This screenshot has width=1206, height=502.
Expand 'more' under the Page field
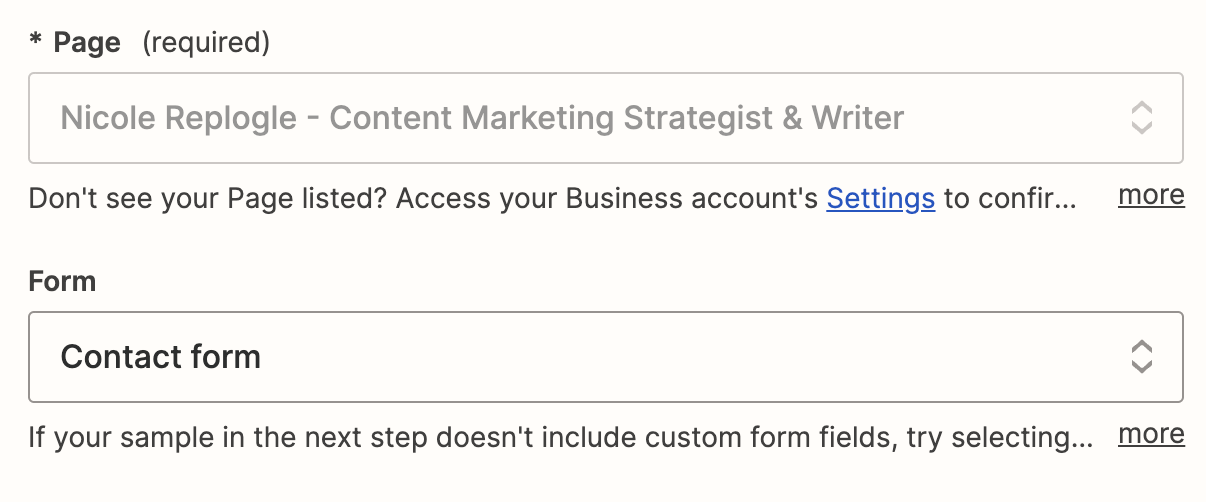[x=1151, y=195]
